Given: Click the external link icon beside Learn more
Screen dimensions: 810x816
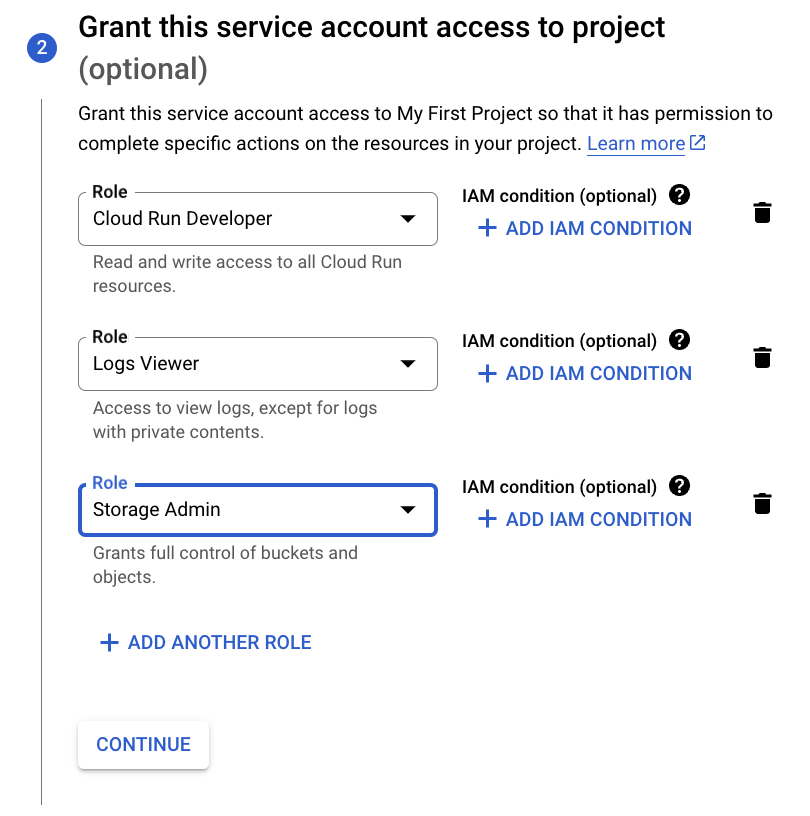Looking at the screenshot, I should tap(698, 143).
